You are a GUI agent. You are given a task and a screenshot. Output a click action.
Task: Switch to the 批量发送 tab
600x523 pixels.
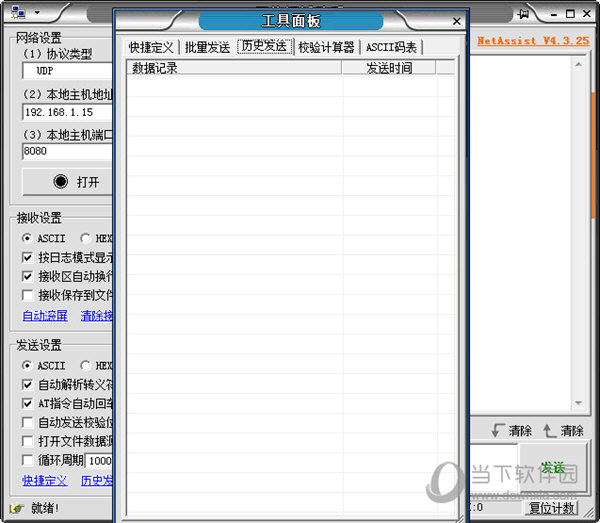207,47
